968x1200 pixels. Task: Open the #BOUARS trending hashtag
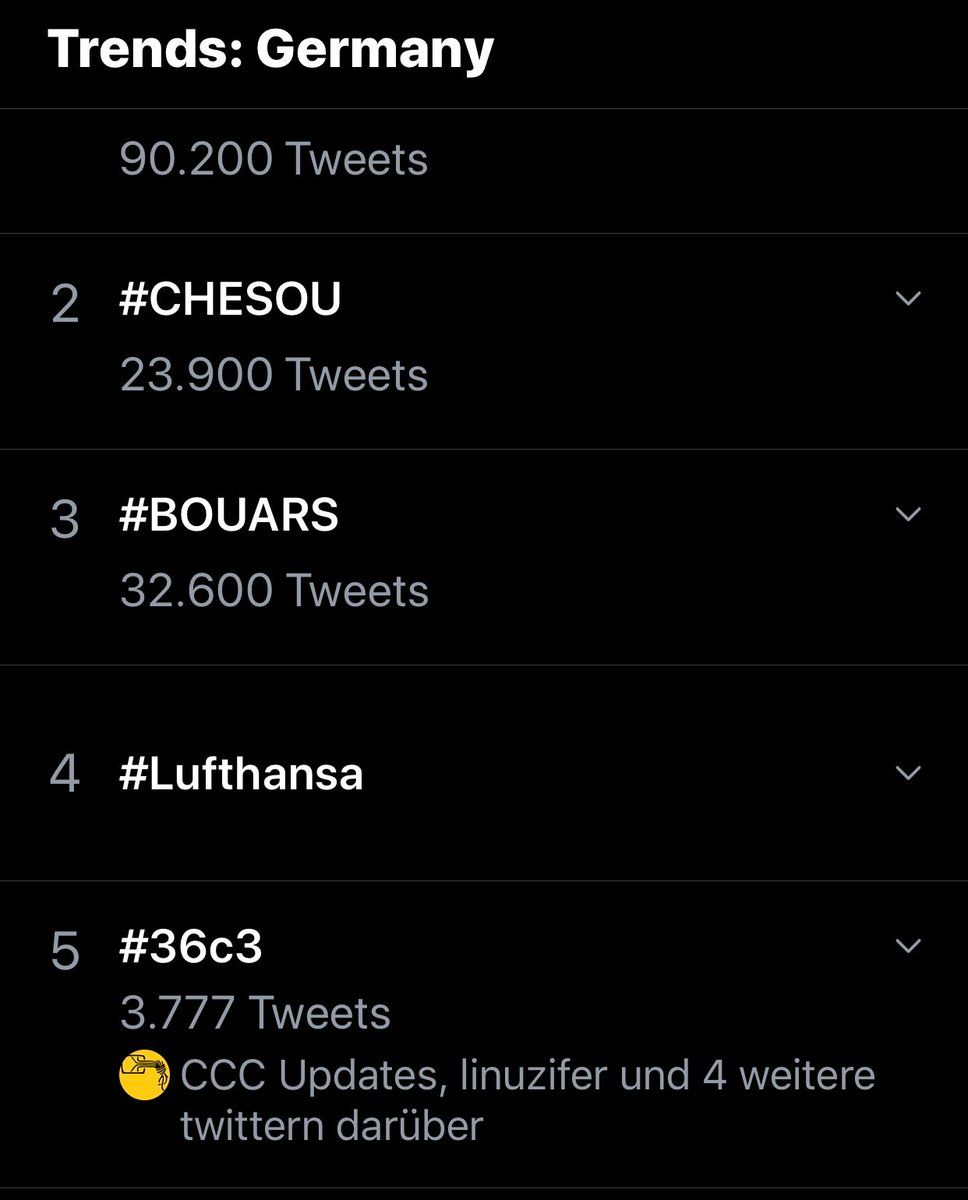coord(229,515)
